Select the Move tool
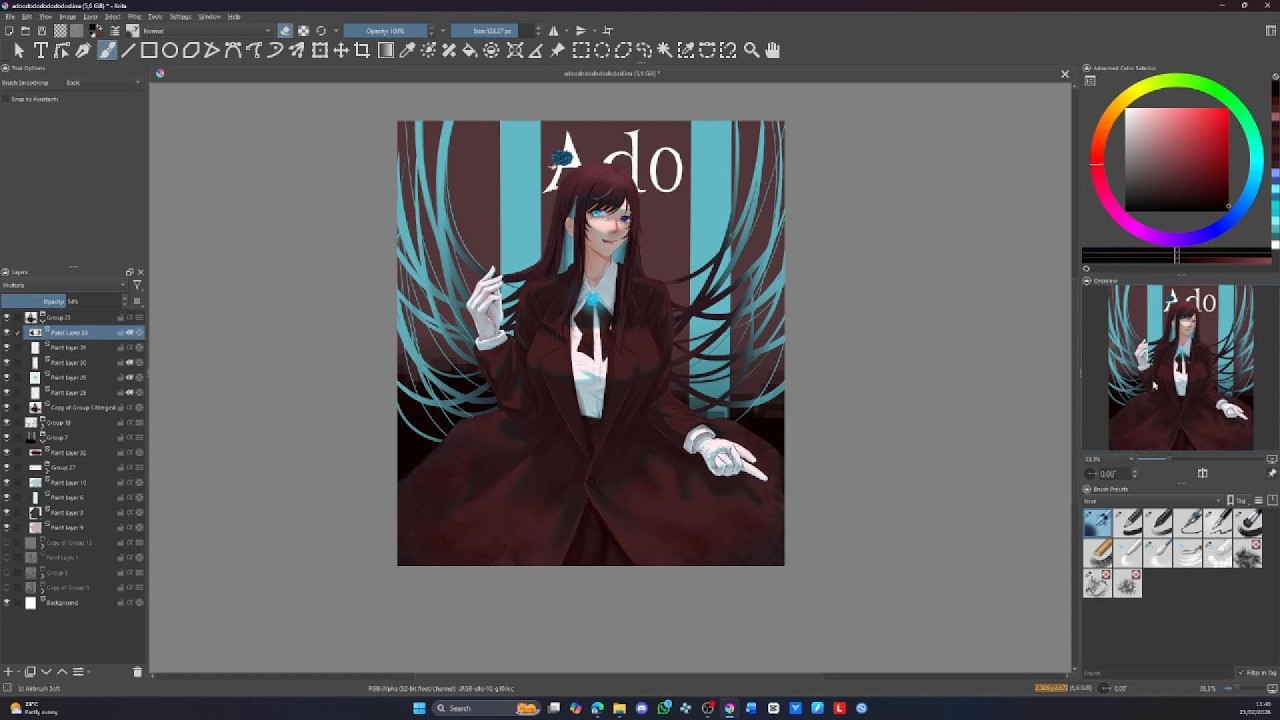This screenshot has width=1280, height=720. coord(341,50)
